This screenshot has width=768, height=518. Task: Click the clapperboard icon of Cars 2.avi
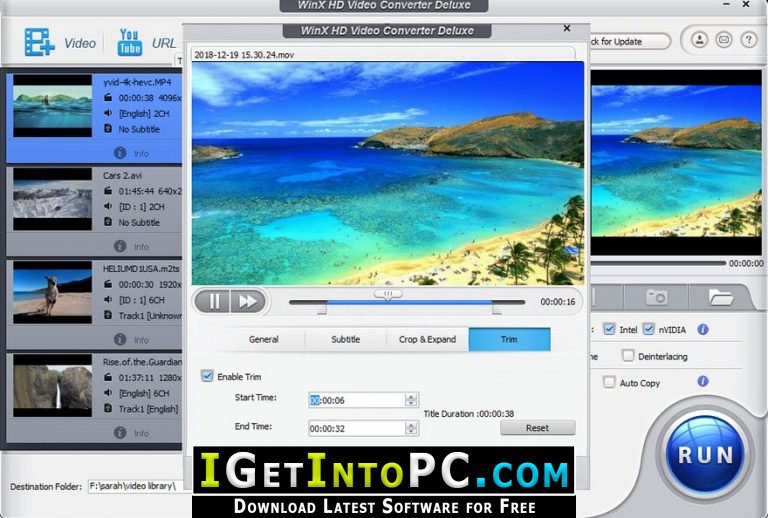[108, 191]
